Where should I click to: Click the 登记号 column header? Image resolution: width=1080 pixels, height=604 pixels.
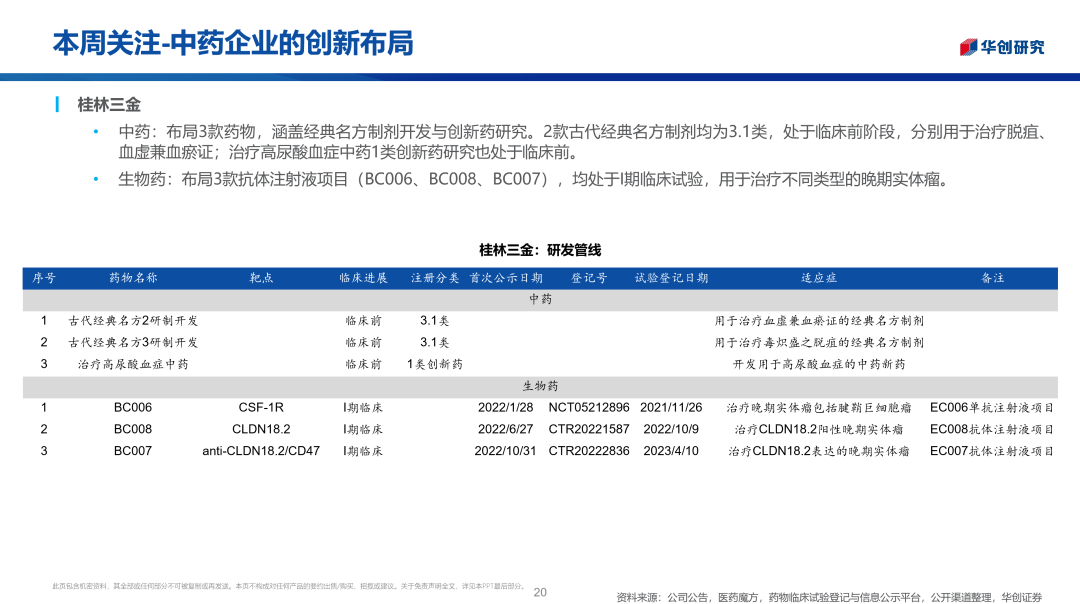[x=589, y=278]
